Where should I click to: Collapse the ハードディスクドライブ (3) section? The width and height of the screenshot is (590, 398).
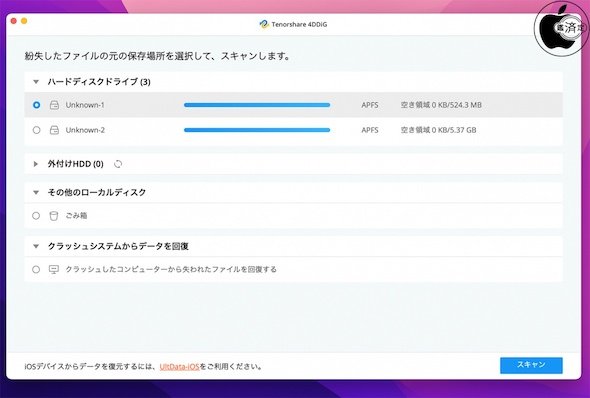coord(36,82)
